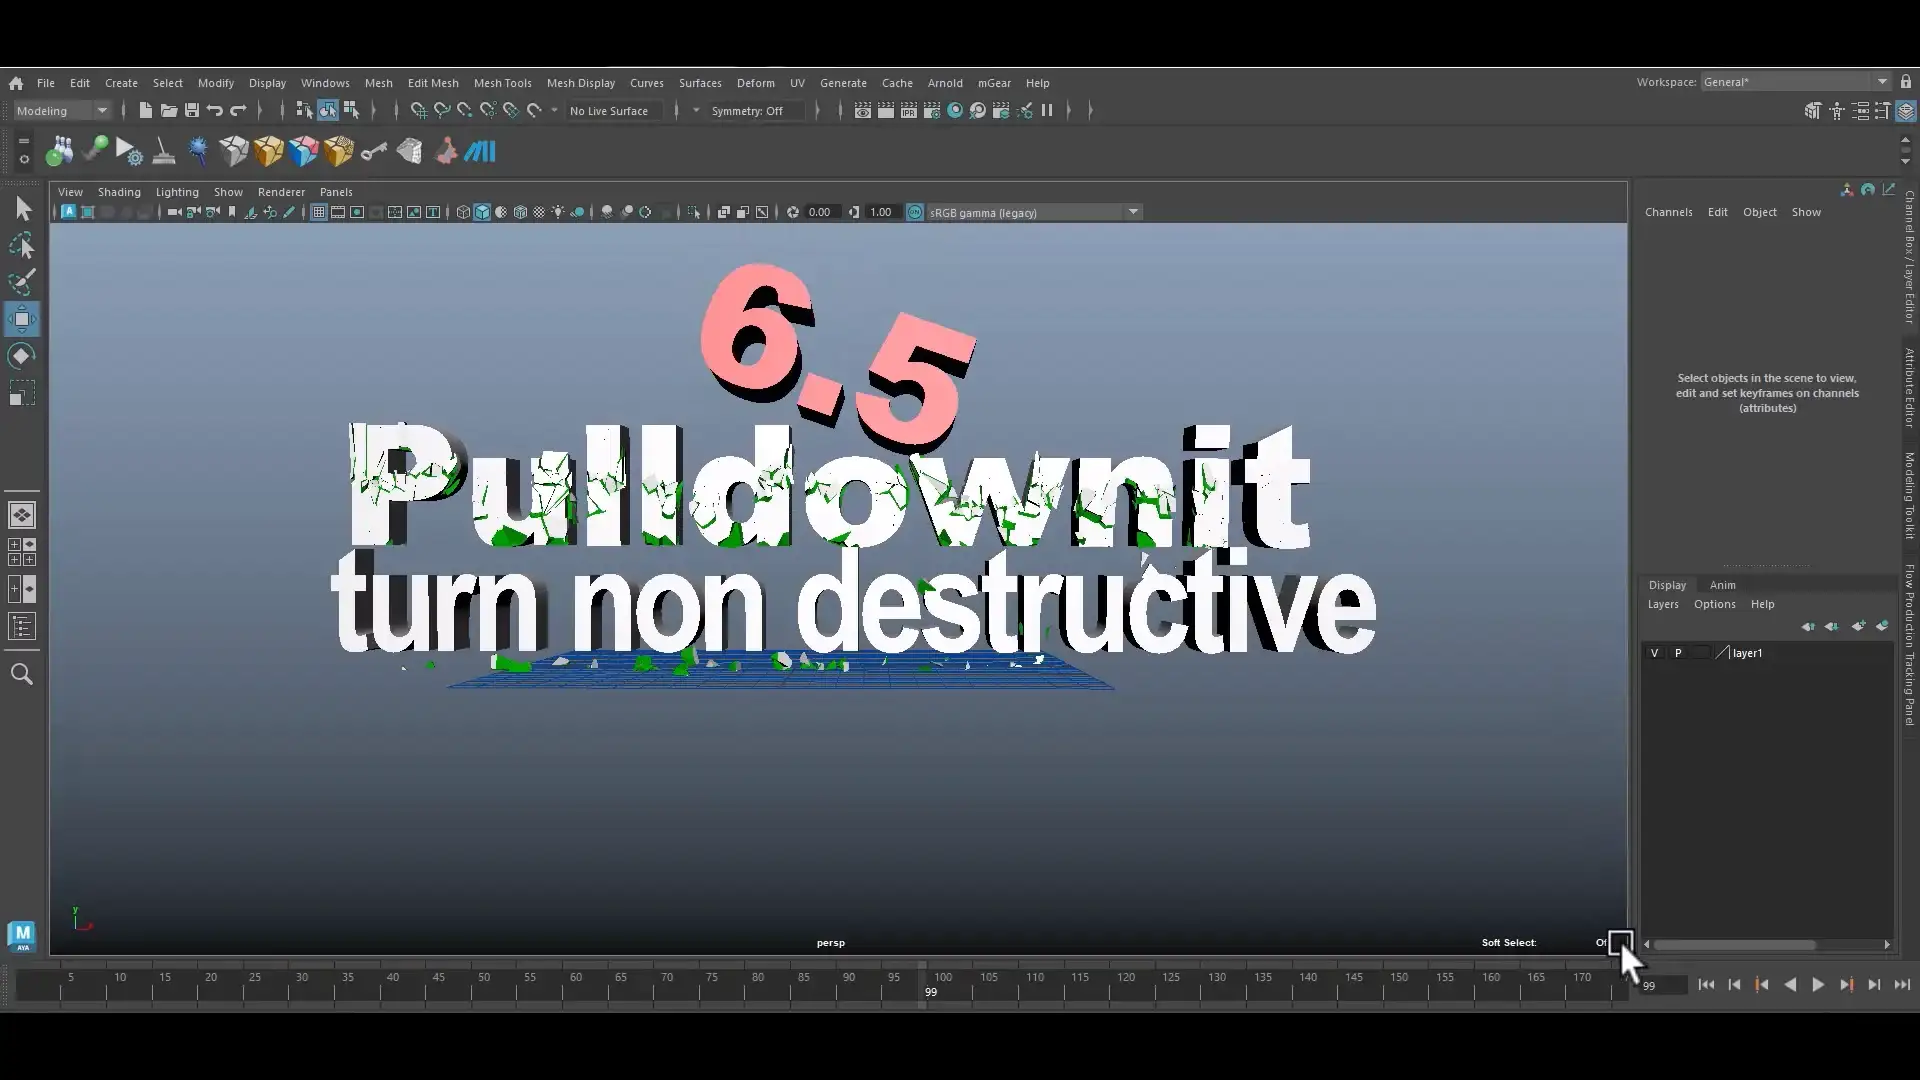Play the animation backwards
Screen dimensions: 1920x1080
1790,985
